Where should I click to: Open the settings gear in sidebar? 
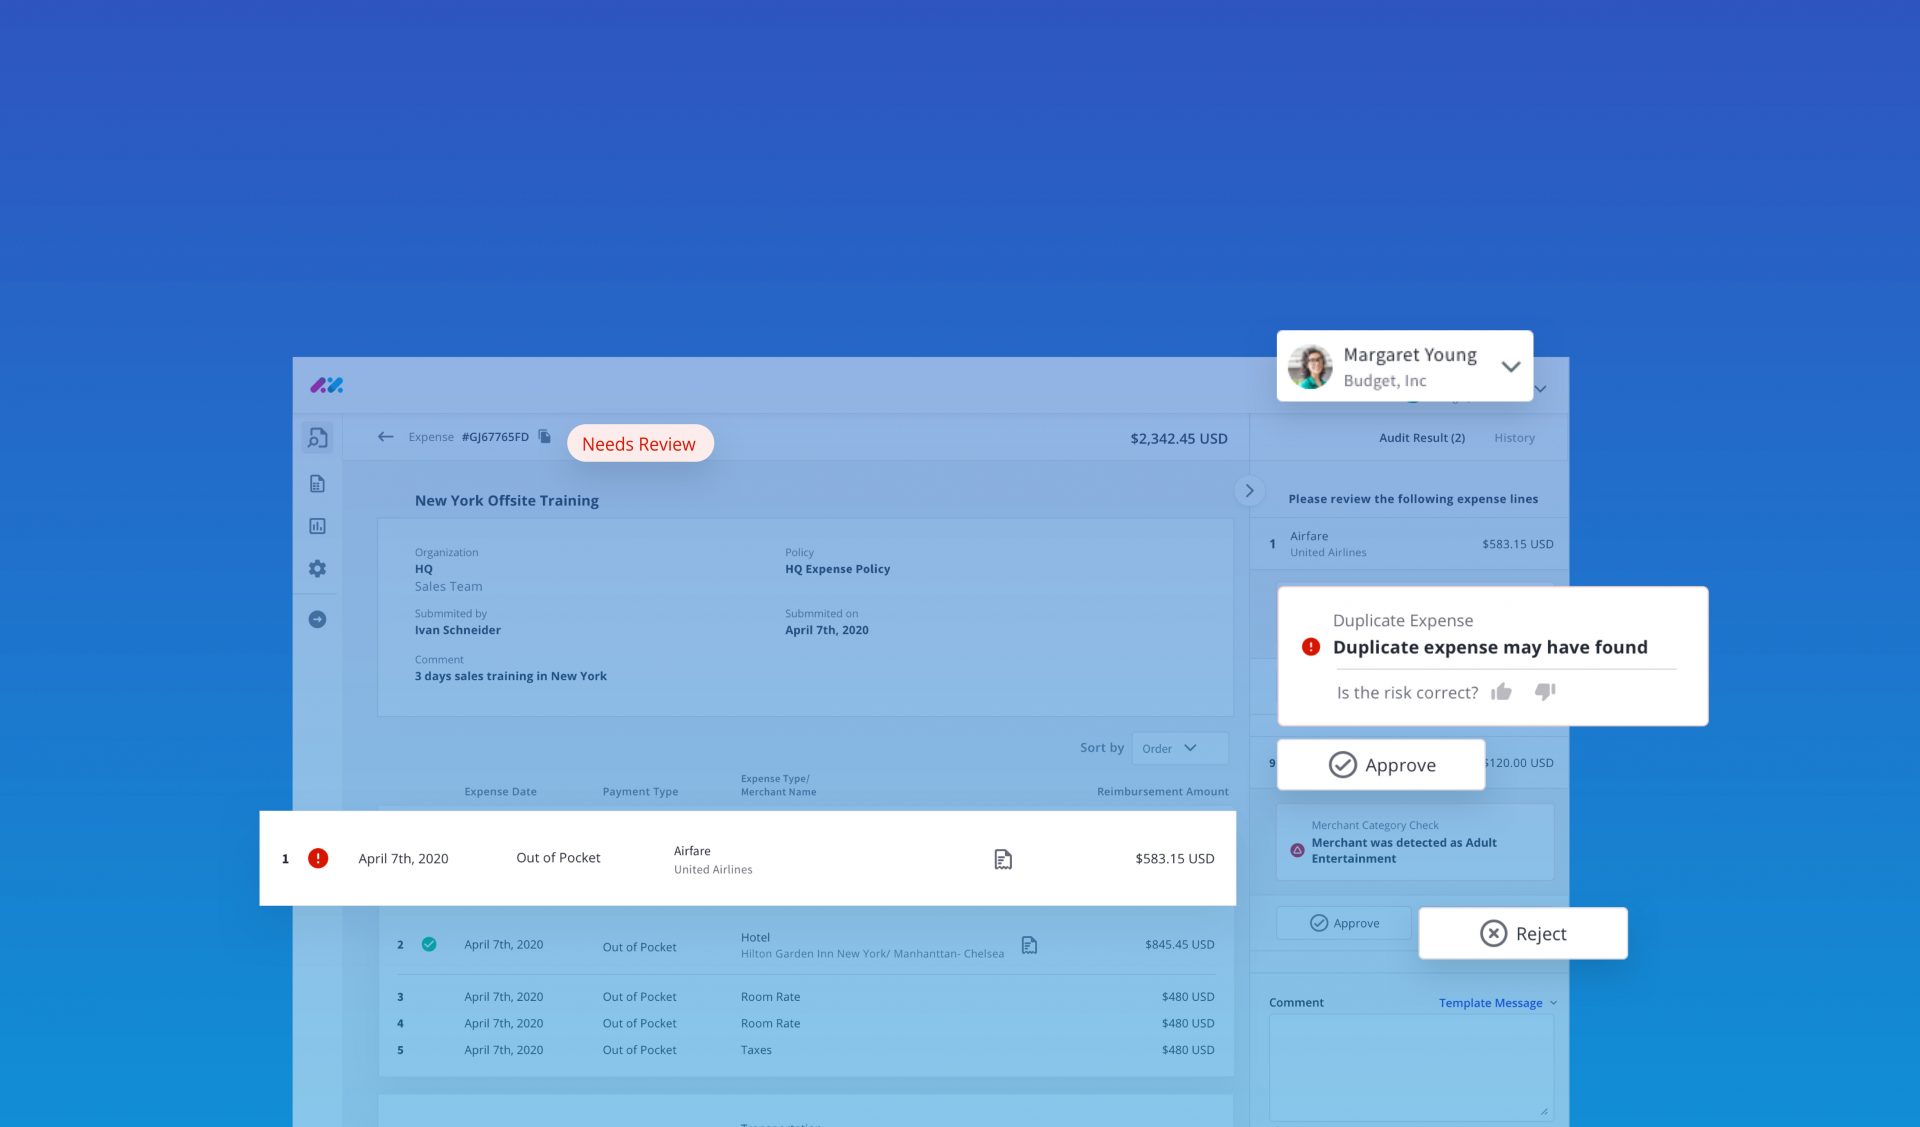317,568
